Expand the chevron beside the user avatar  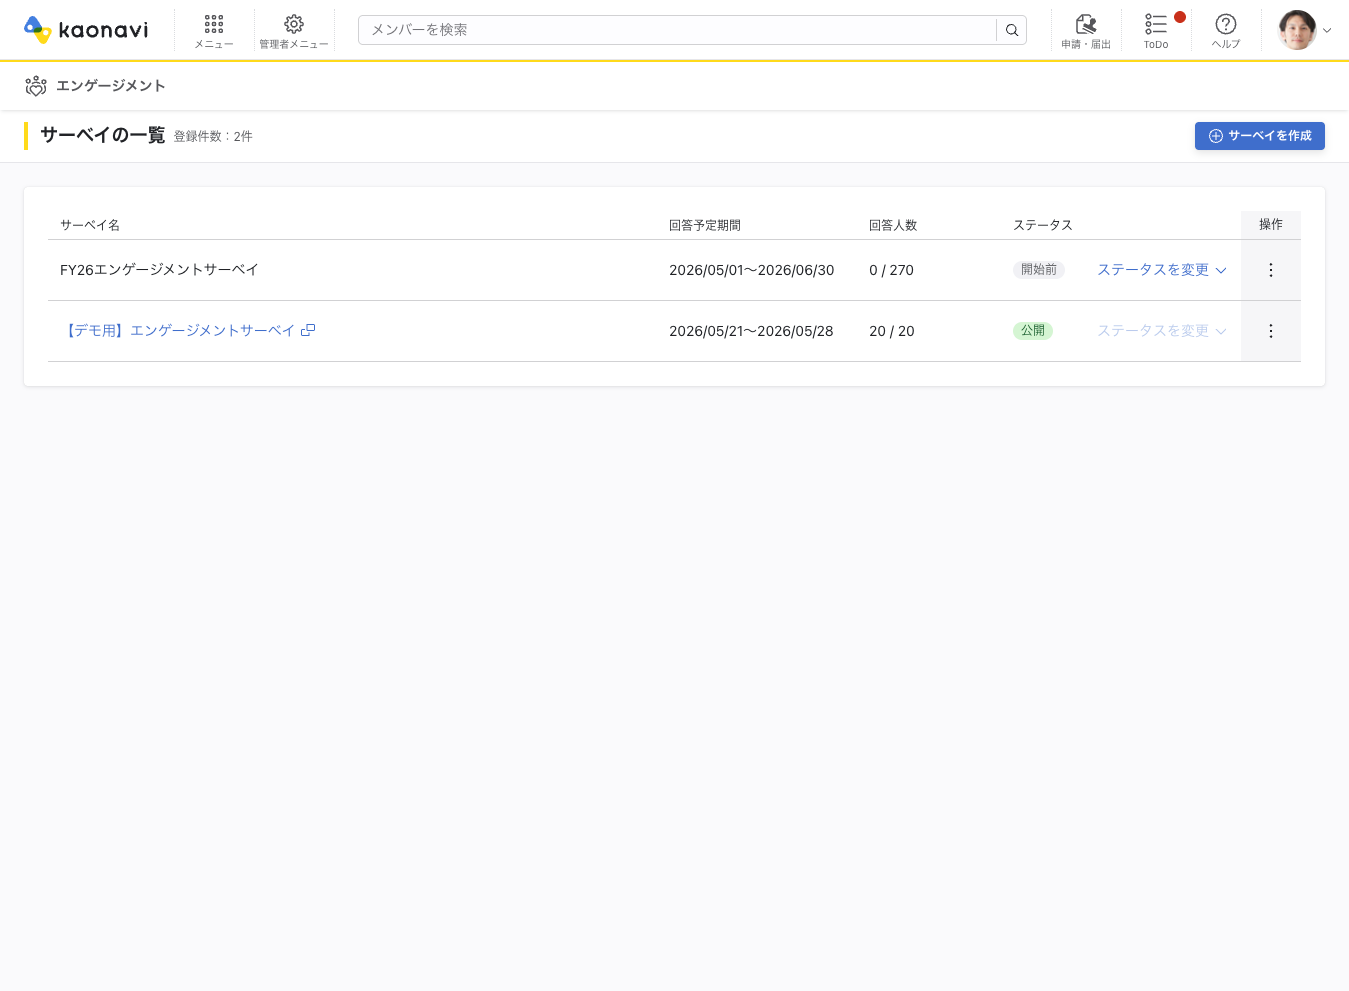point(1327,31)
